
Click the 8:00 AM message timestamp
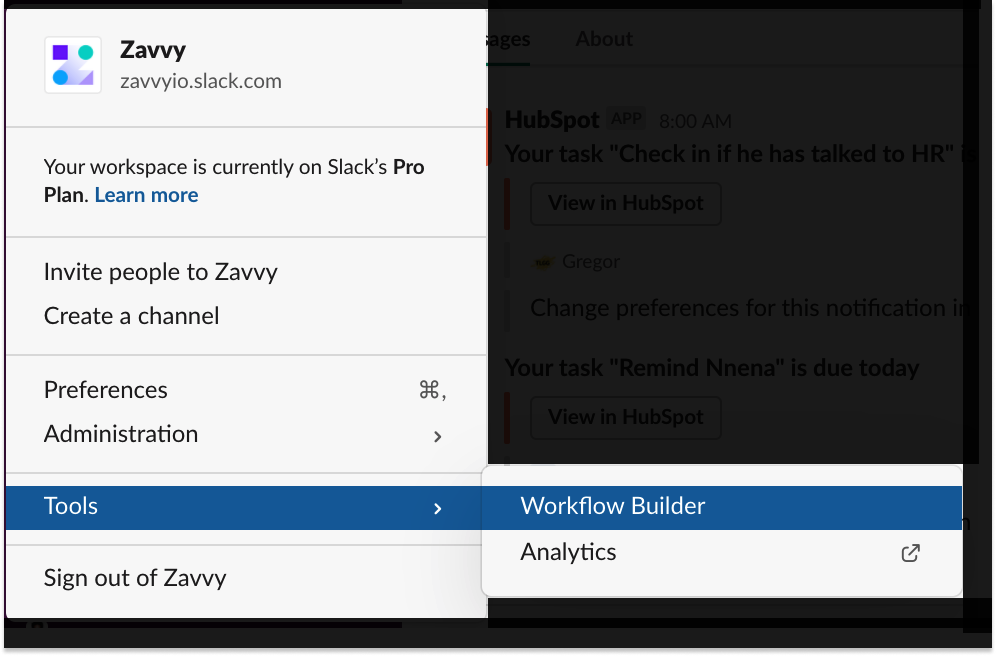point(695,120)
